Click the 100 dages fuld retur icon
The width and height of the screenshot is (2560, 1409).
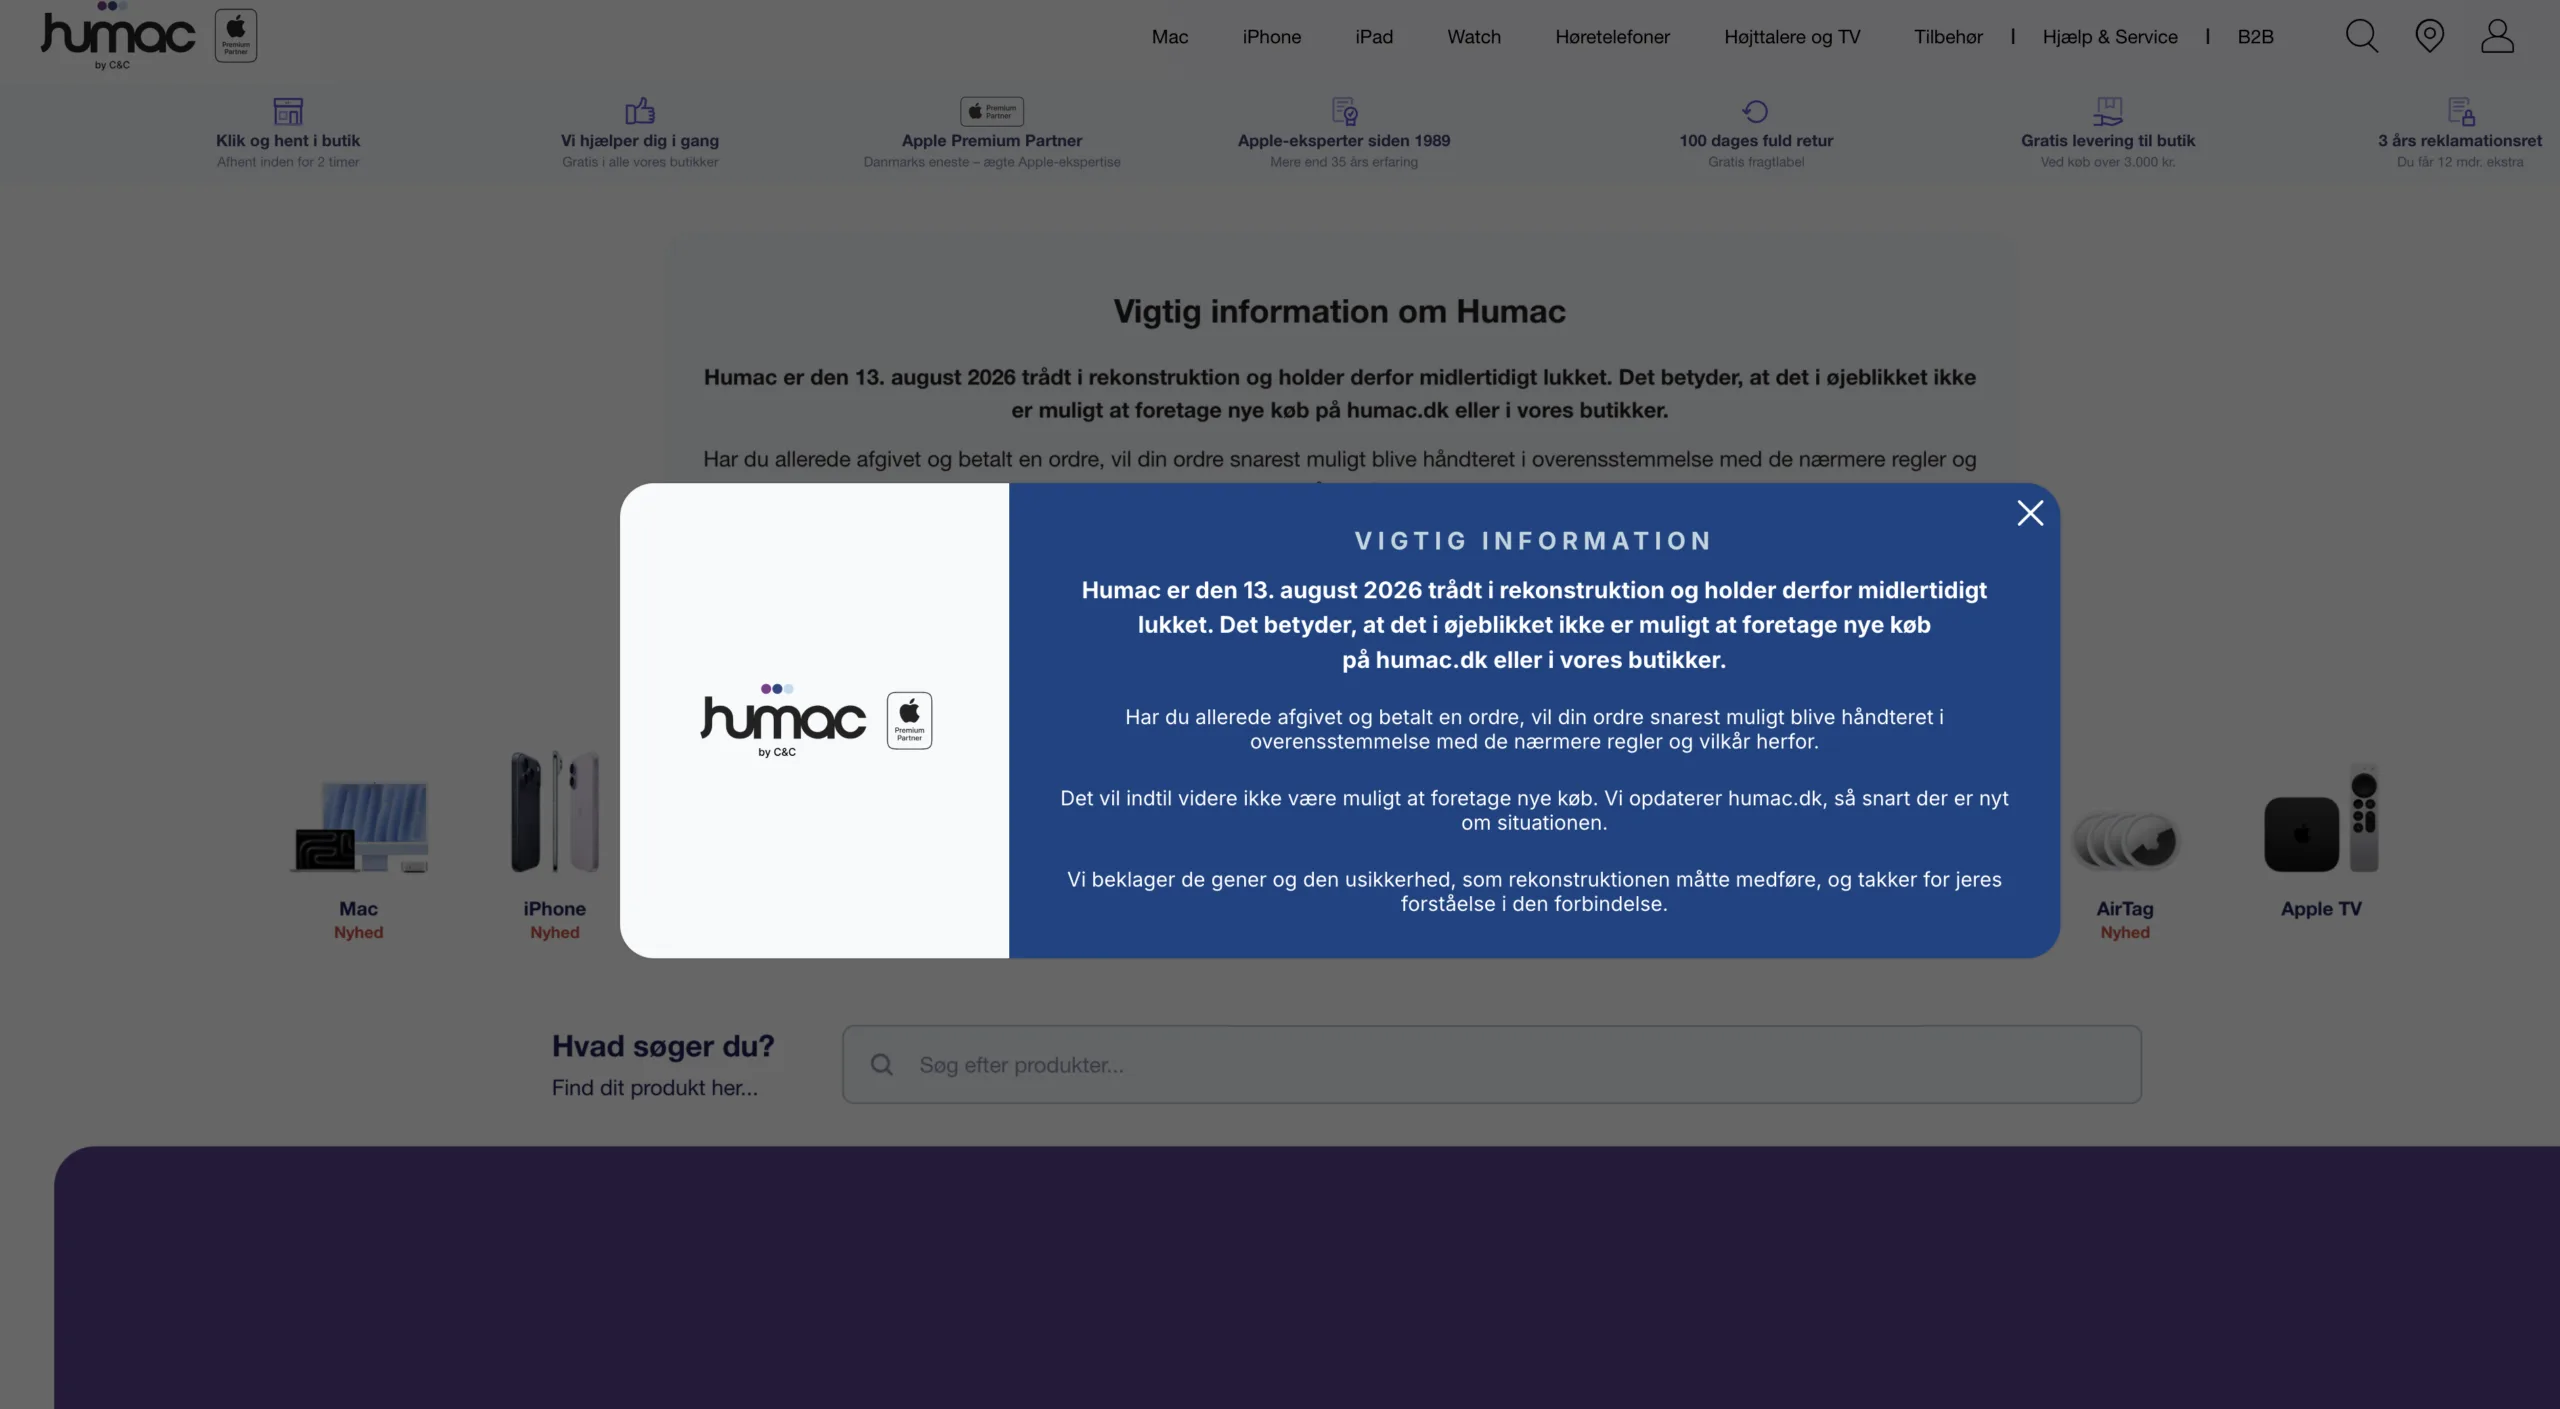click(x=1755, y=111)
